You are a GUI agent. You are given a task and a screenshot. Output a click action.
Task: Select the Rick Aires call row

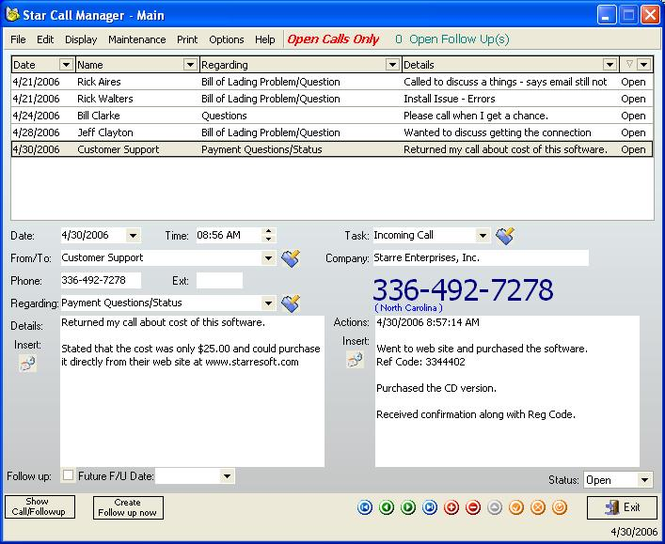332,82
